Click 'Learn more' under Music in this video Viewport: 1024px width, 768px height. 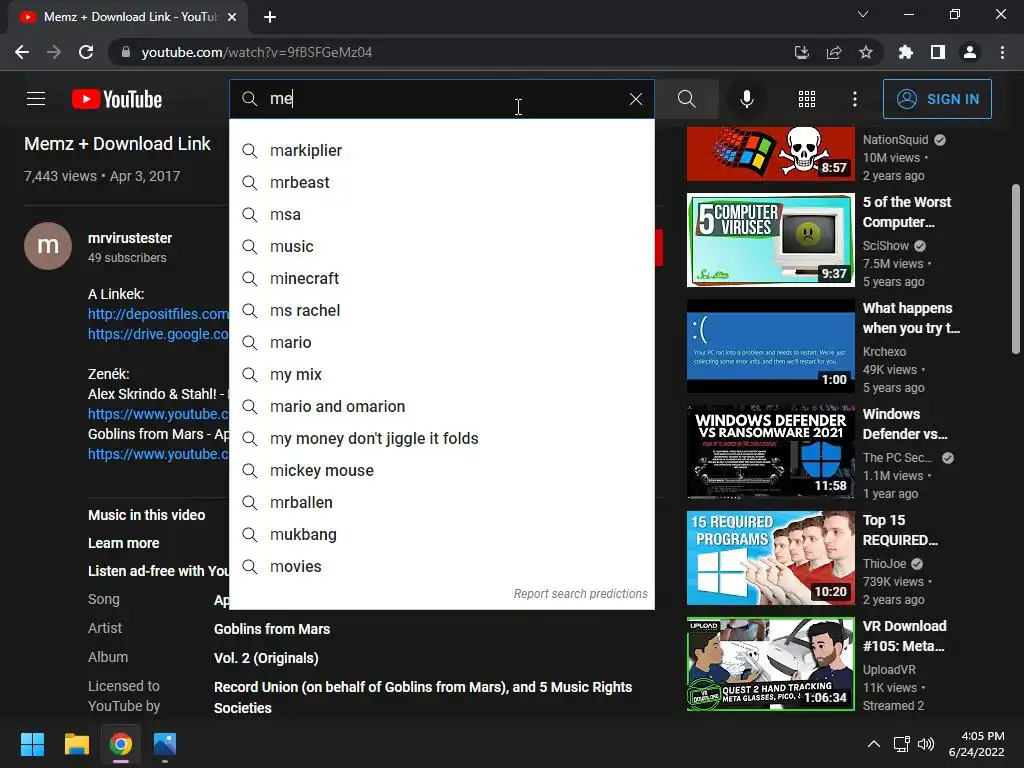tap(123, 543)
